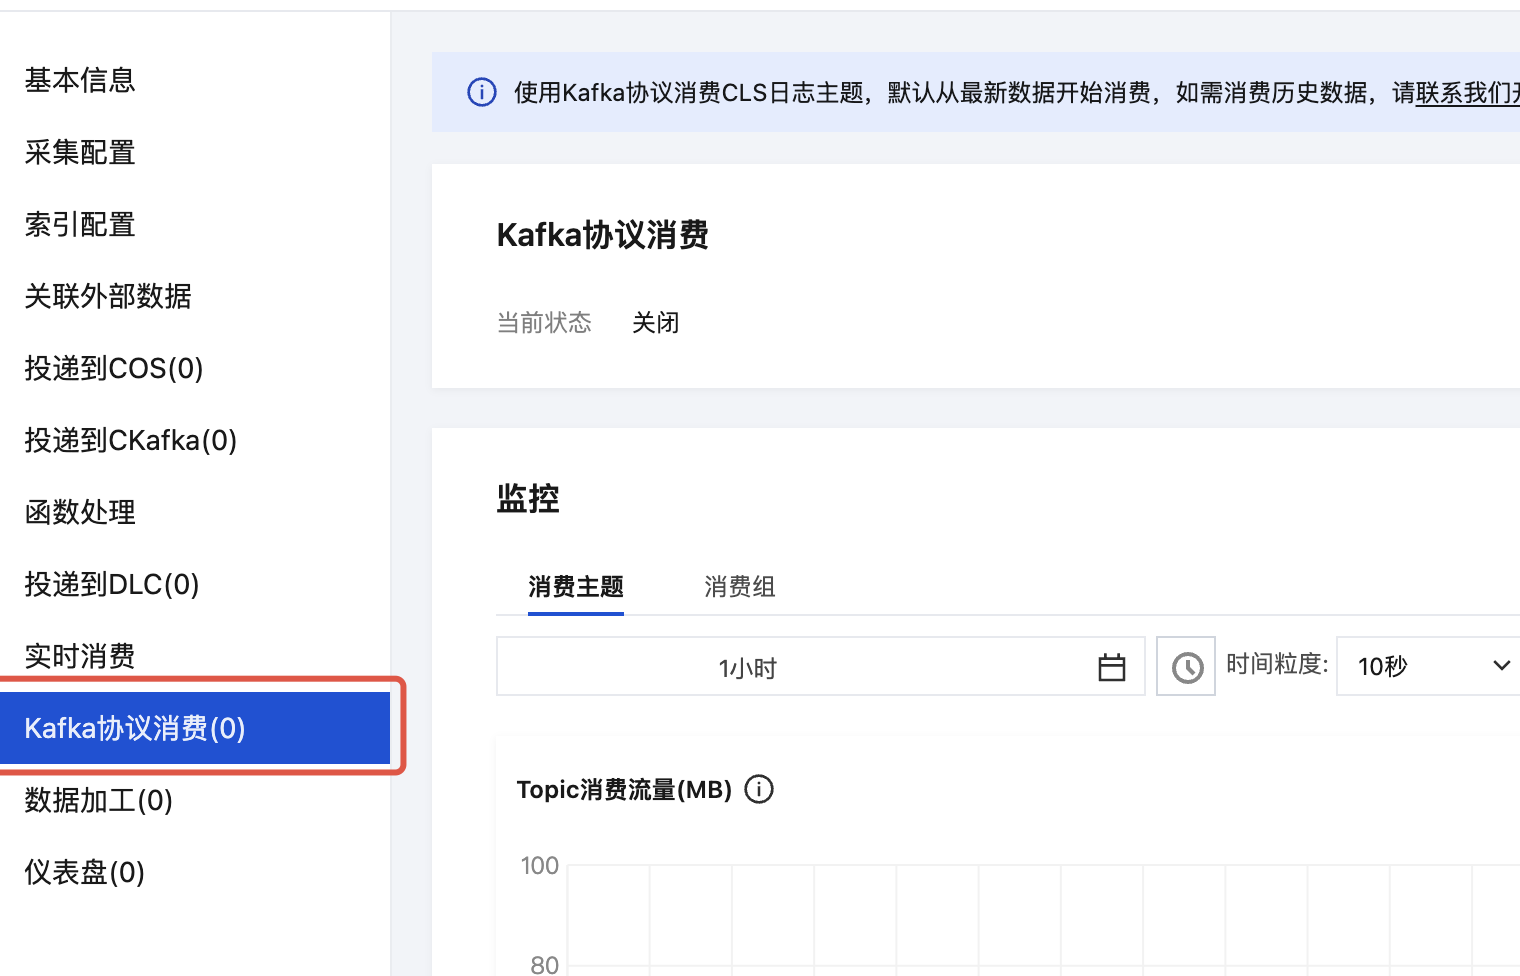Viewport: 1520px width, 976px height.
Task: Open 实时消费 sidebar item
Action: (80, 656)
